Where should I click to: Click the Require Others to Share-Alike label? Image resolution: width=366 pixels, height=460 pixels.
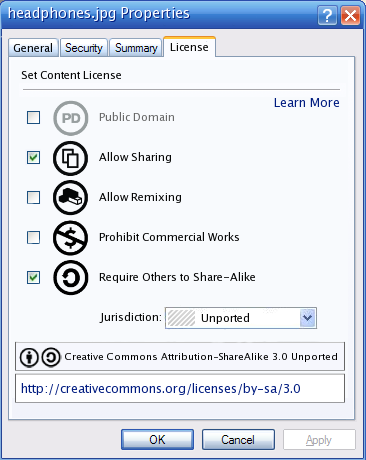point(177,277)
